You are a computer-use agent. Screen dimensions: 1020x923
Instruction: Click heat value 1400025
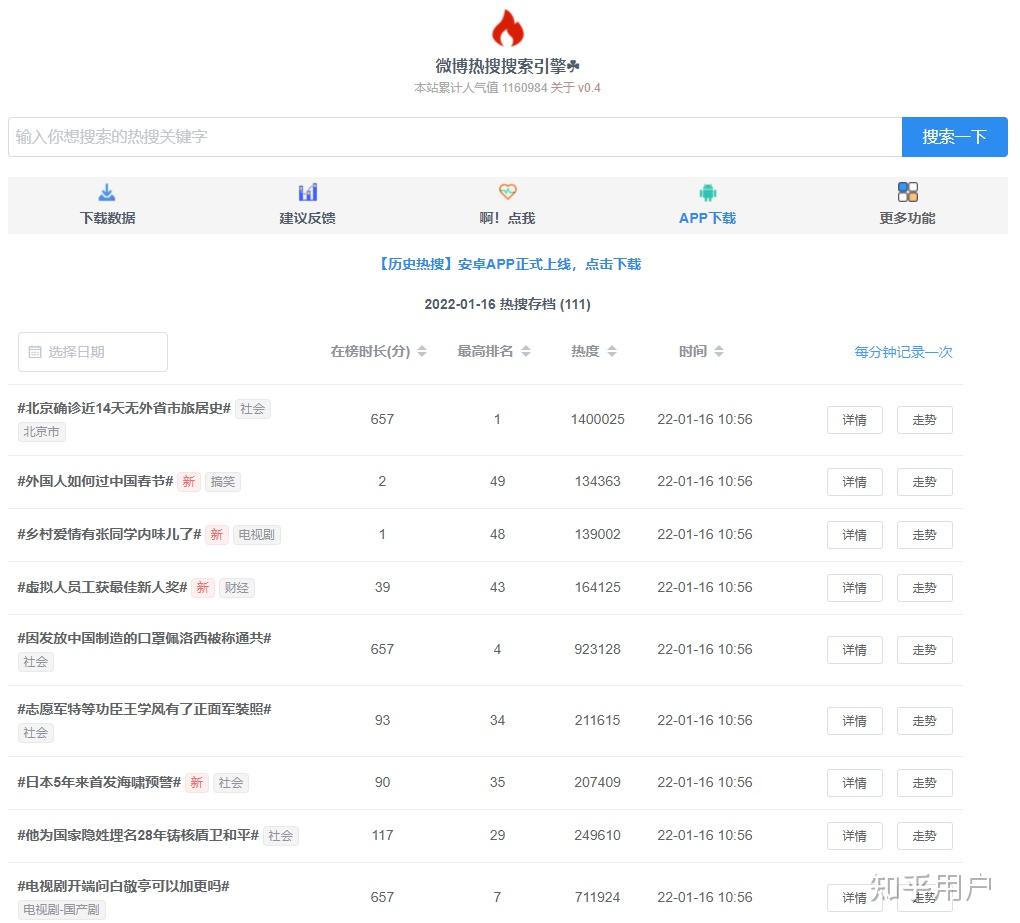pyautogui.click(x=597, y=420)
